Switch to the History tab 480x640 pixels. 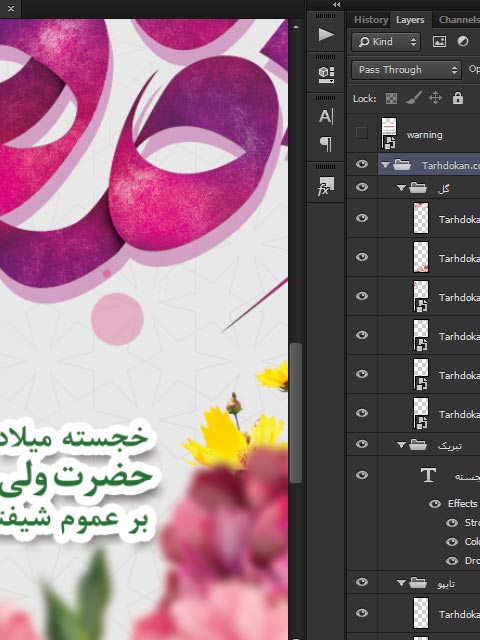(x=371, y=20)
